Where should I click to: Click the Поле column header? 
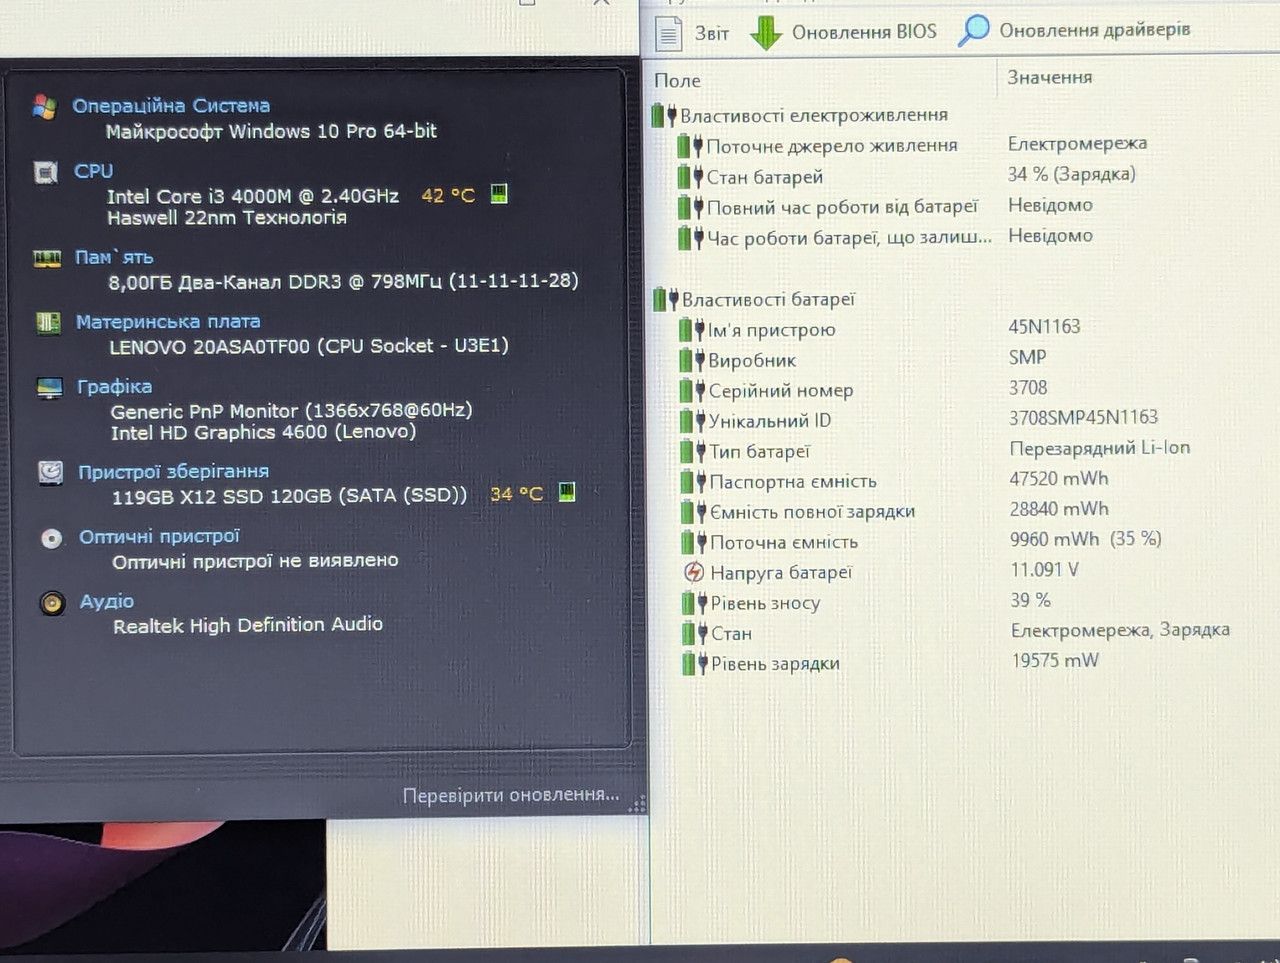[x=677, y=80]
